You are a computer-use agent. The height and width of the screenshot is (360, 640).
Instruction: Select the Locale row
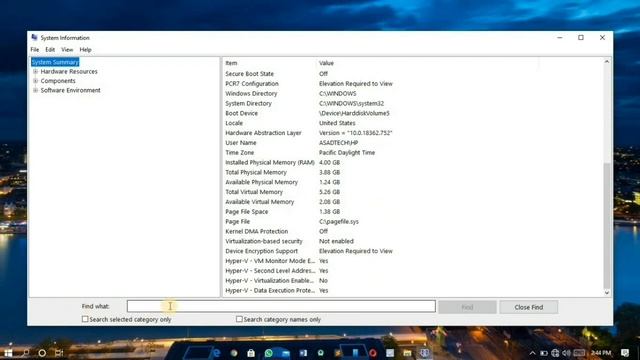(413, 123)
